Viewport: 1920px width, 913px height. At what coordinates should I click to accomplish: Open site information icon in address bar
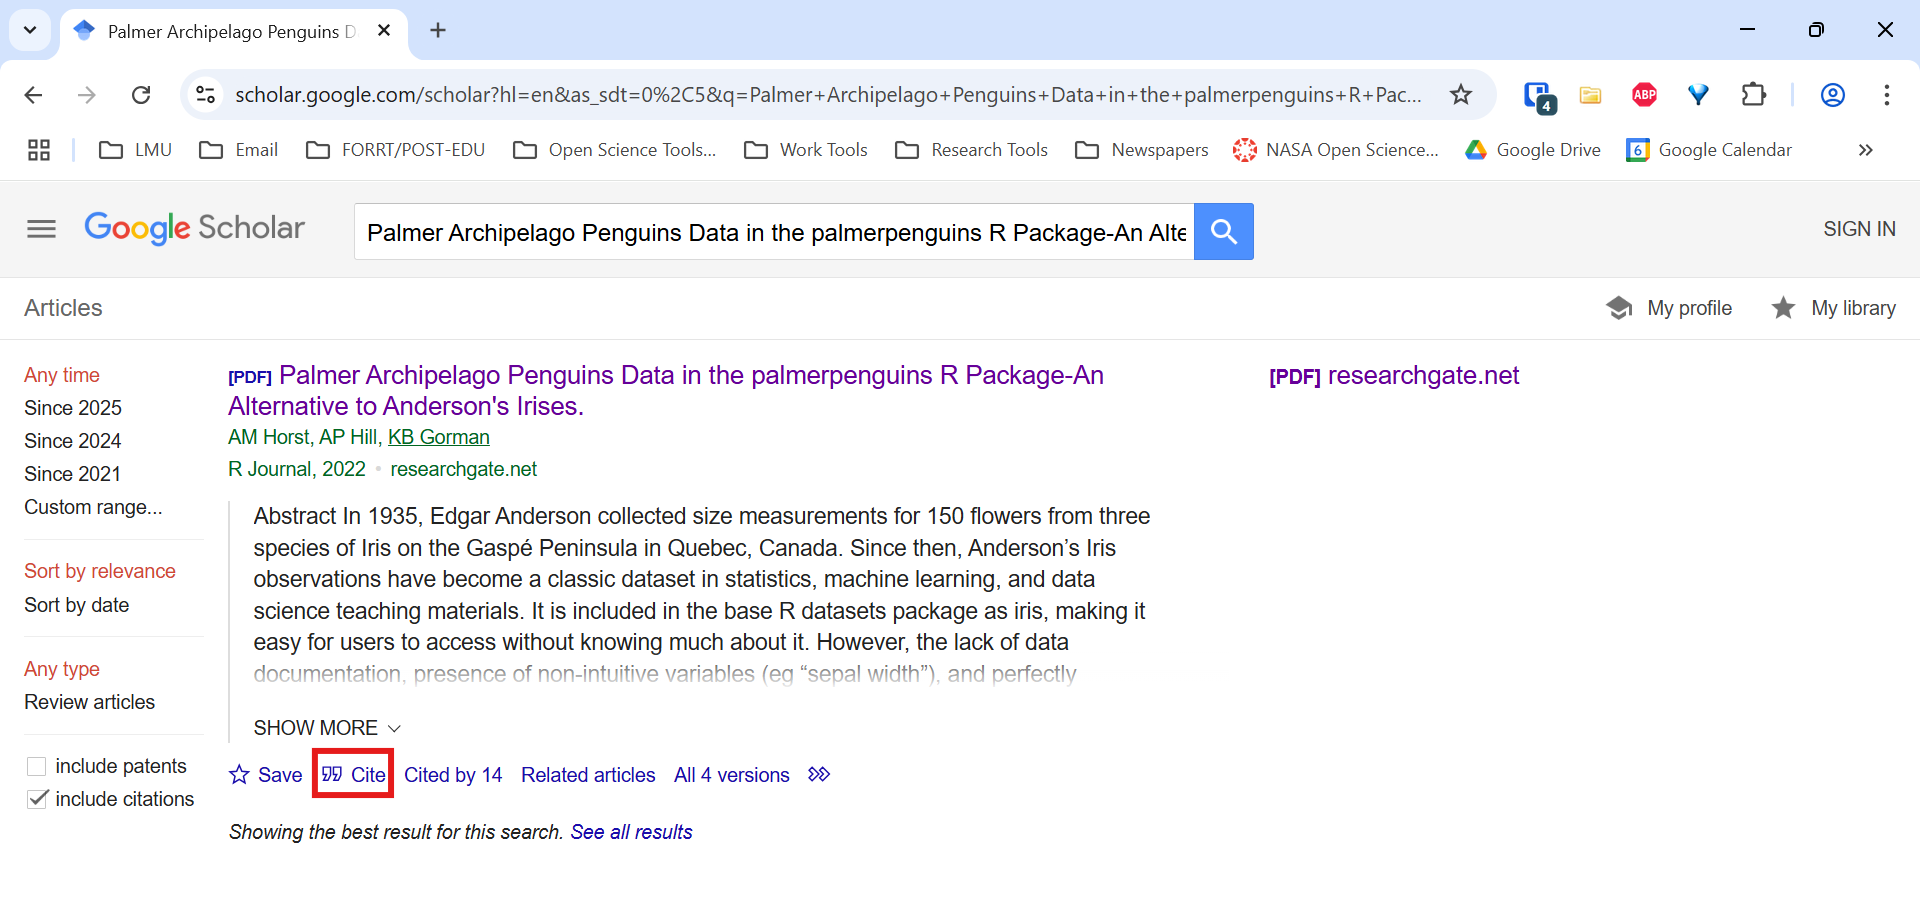point(205,95)
